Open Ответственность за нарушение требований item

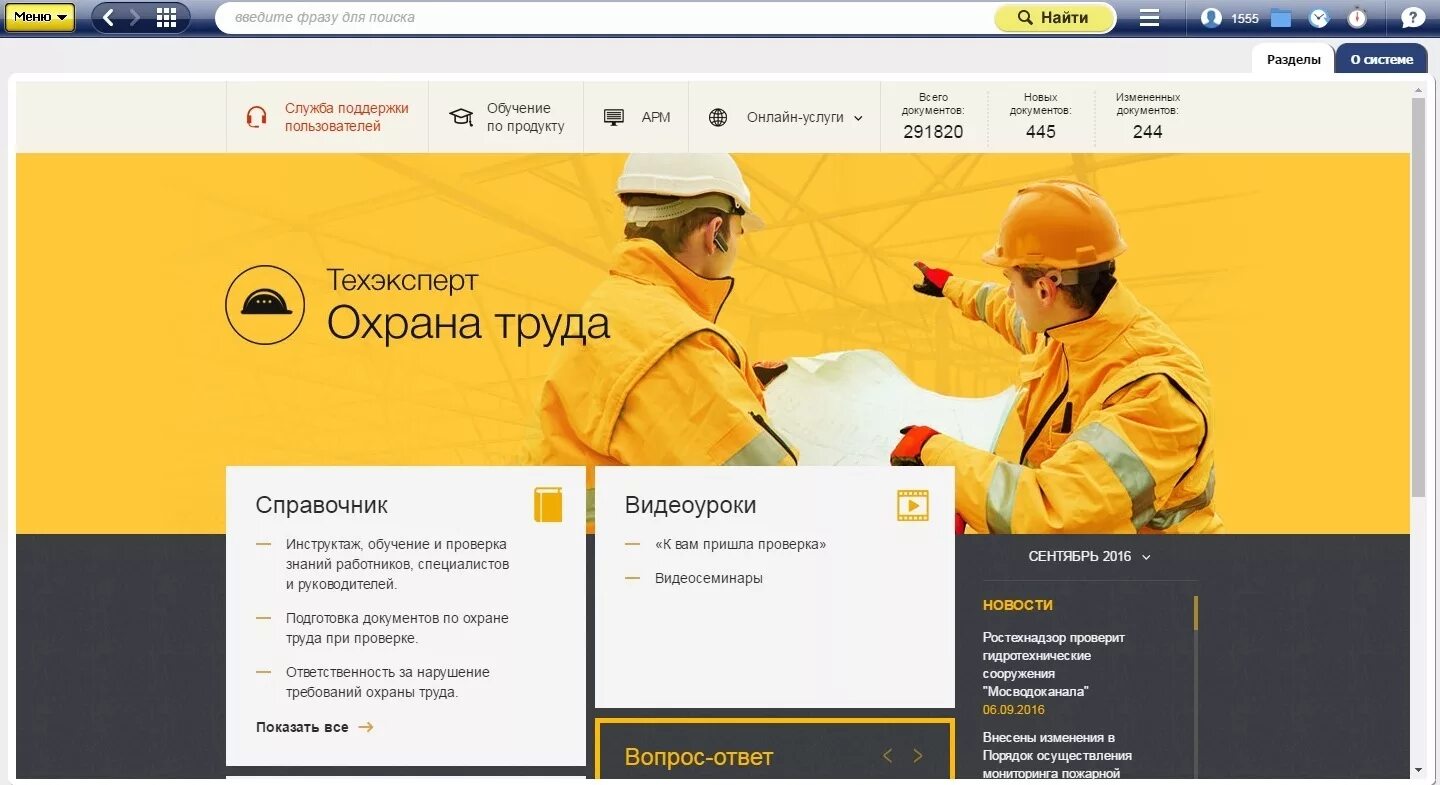(x=387, y=682)
